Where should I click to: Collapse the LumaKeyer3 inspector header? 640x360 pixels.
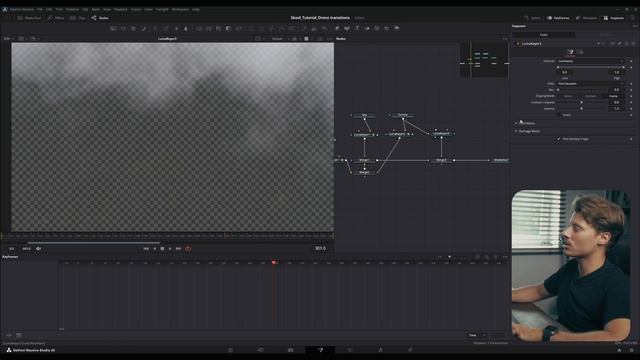[x=518, y=43]
